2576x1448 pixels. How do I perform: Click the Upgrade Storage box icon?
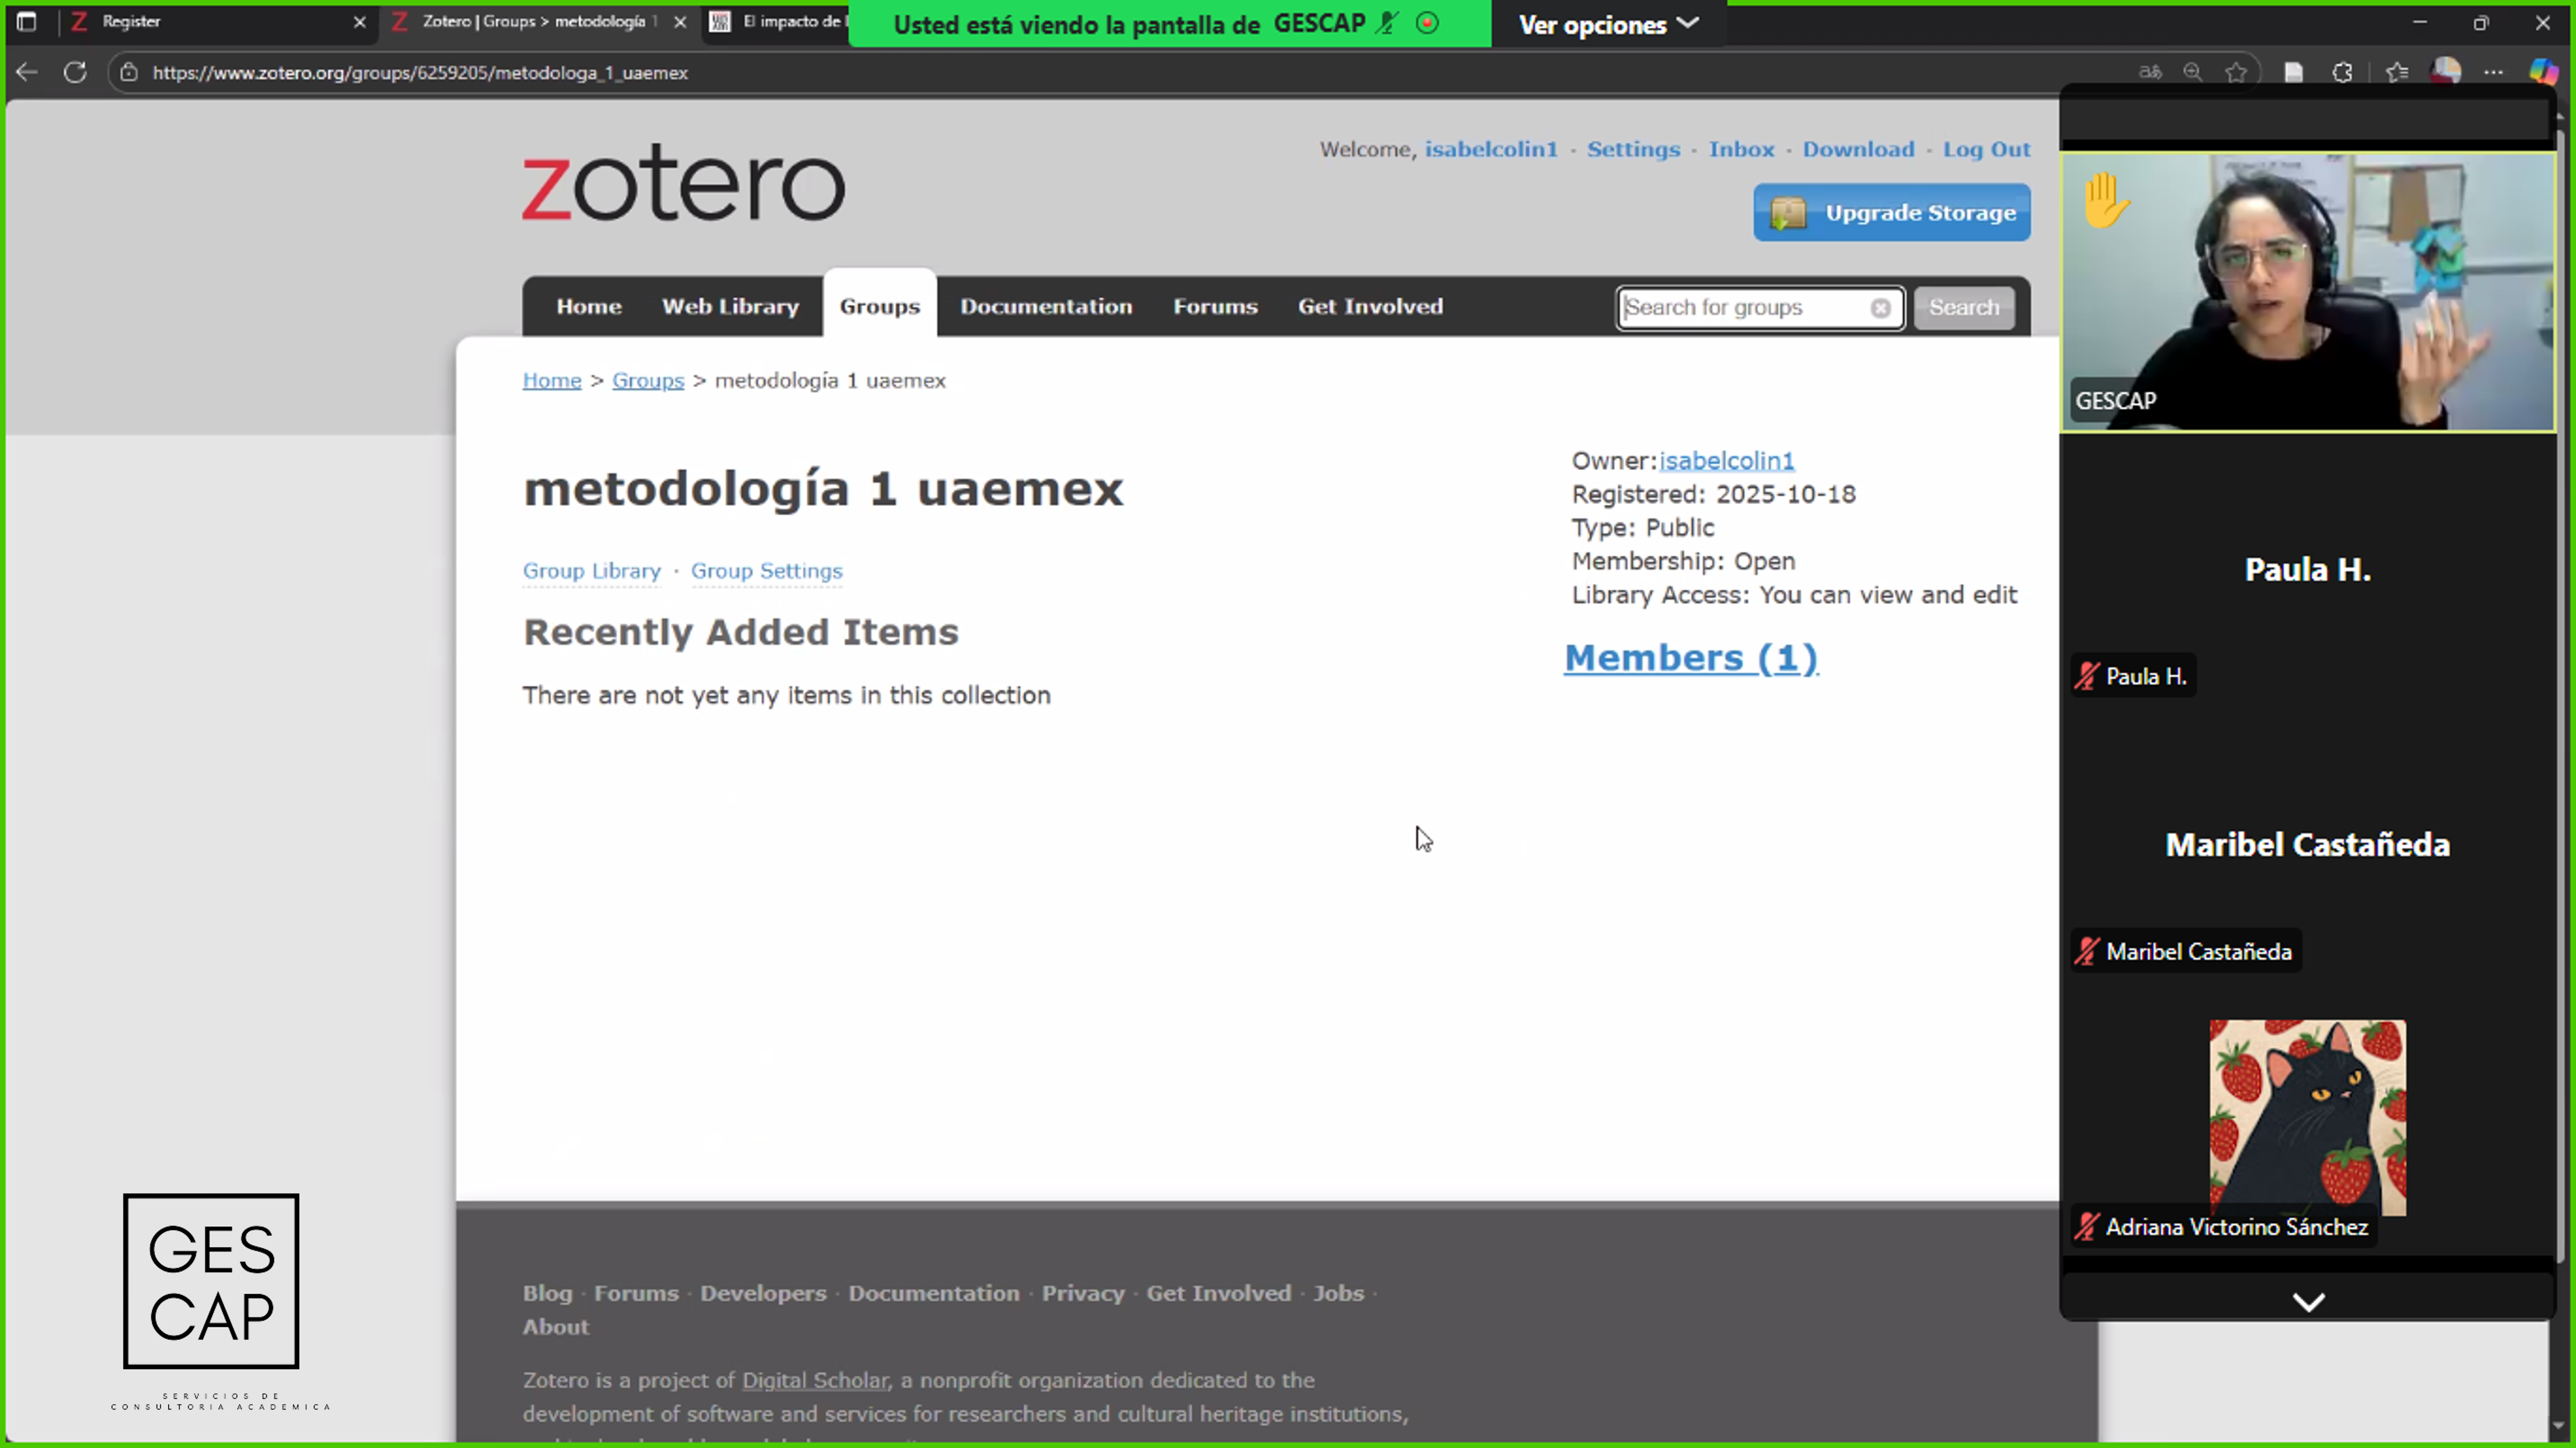pyautogui.click(x=1788, y=213)
